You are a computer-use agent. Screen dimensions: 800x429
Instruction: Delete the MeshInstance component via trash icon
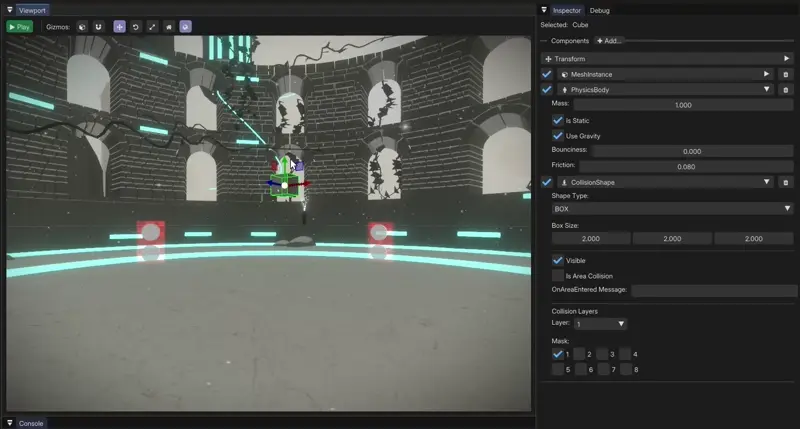click(x=786, y=74)
